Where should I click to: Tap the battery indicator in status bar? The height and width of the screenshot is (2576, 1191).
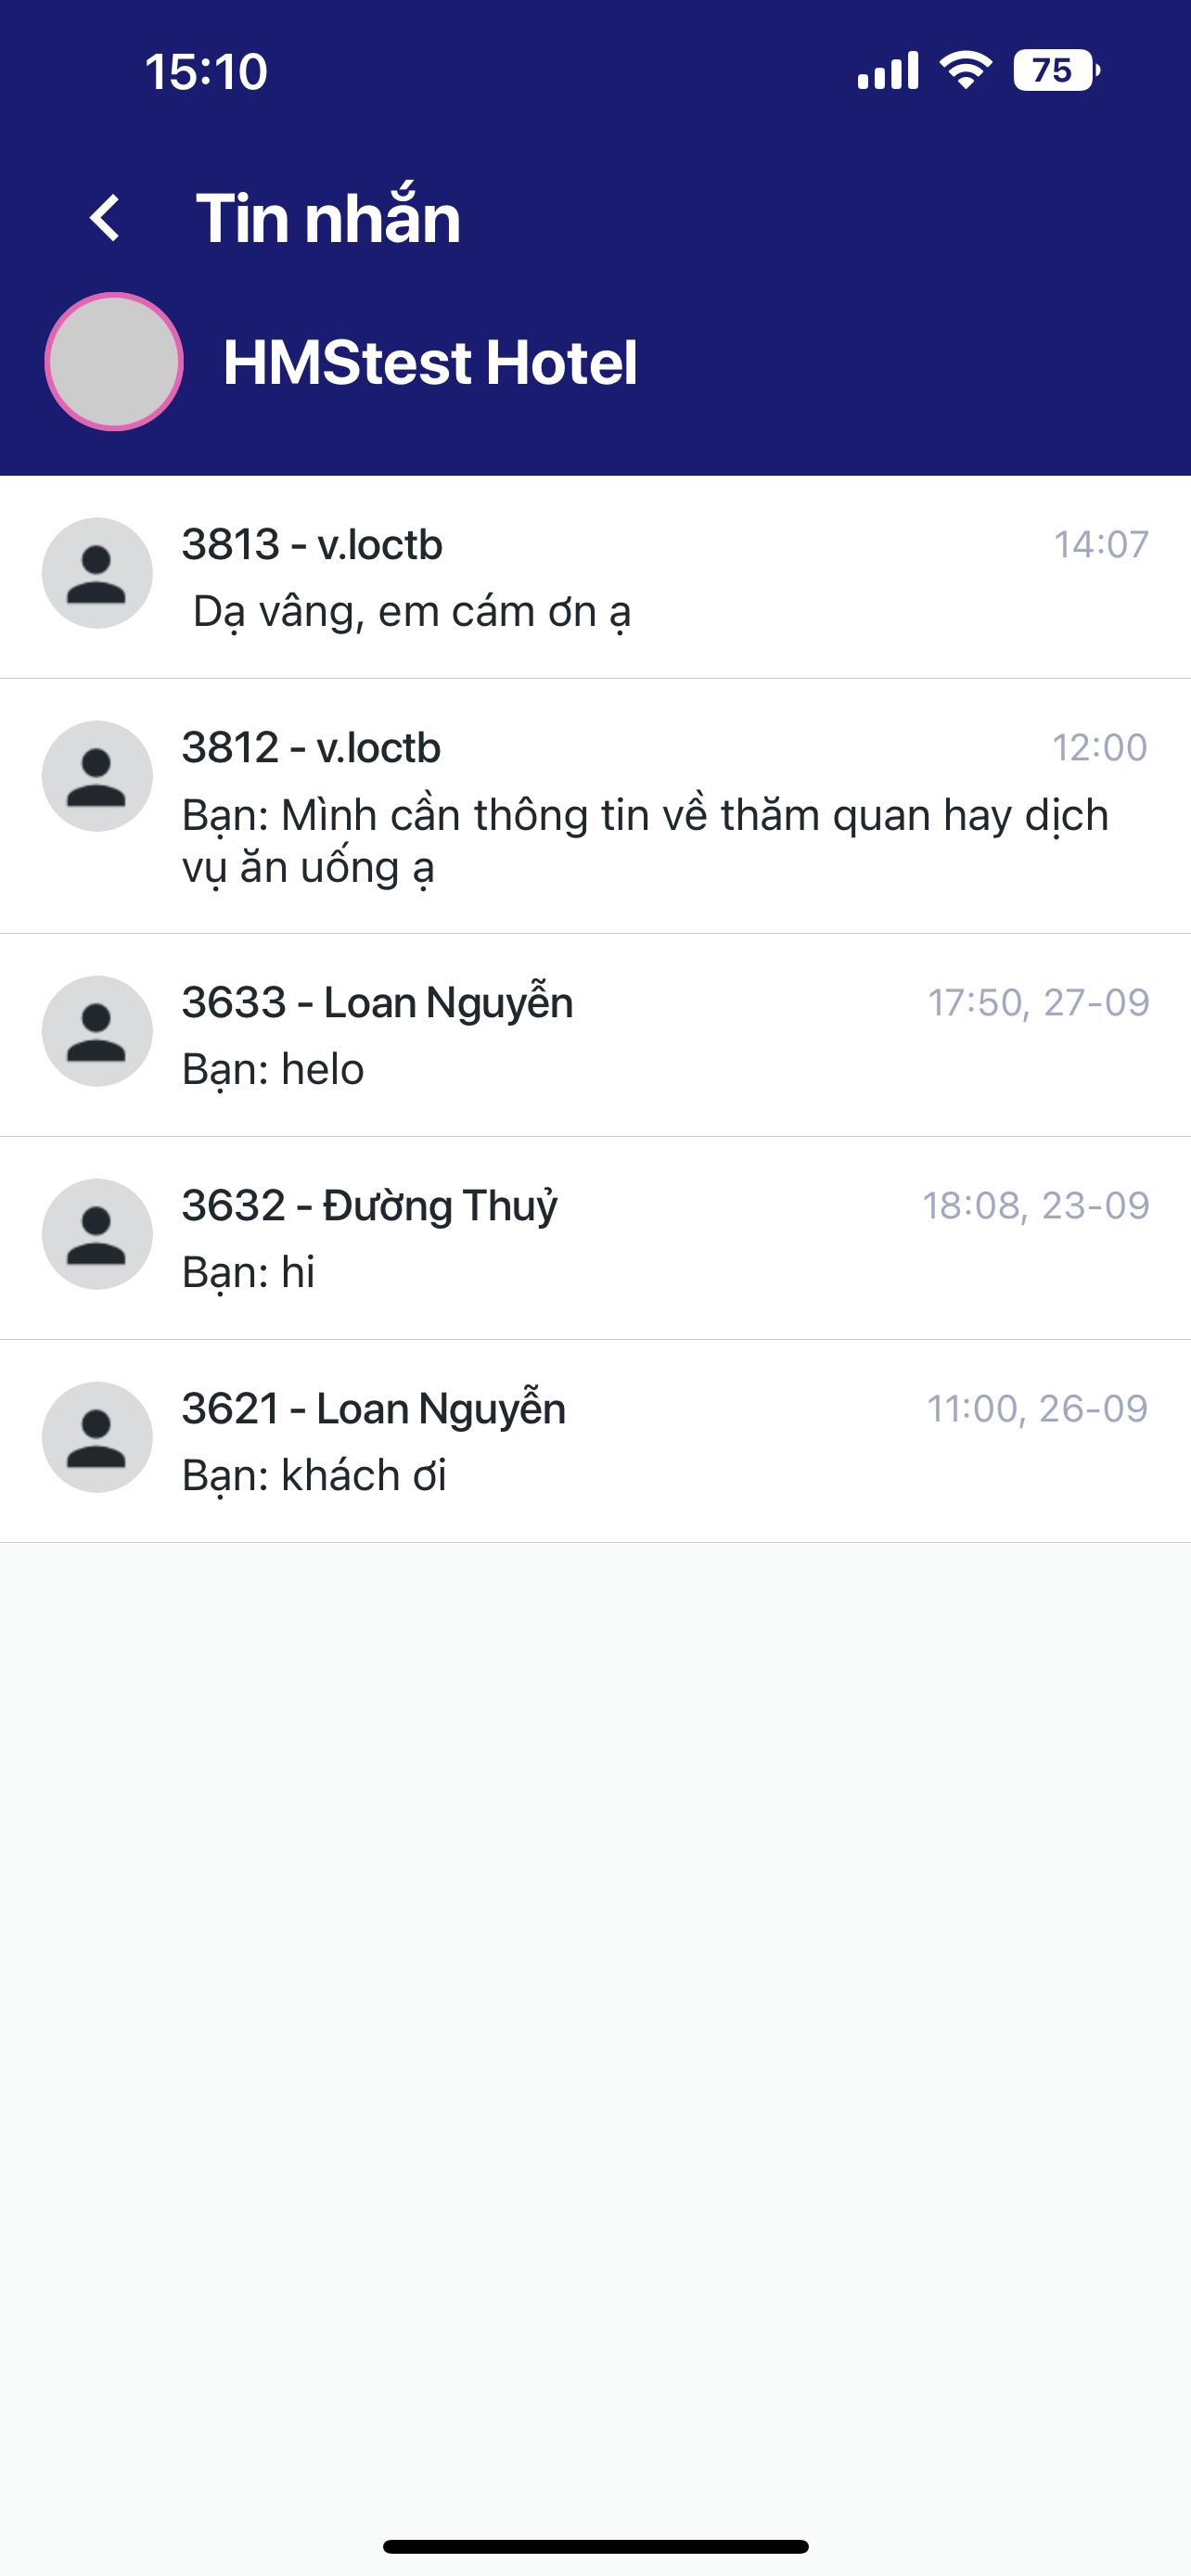(1056, 71)
